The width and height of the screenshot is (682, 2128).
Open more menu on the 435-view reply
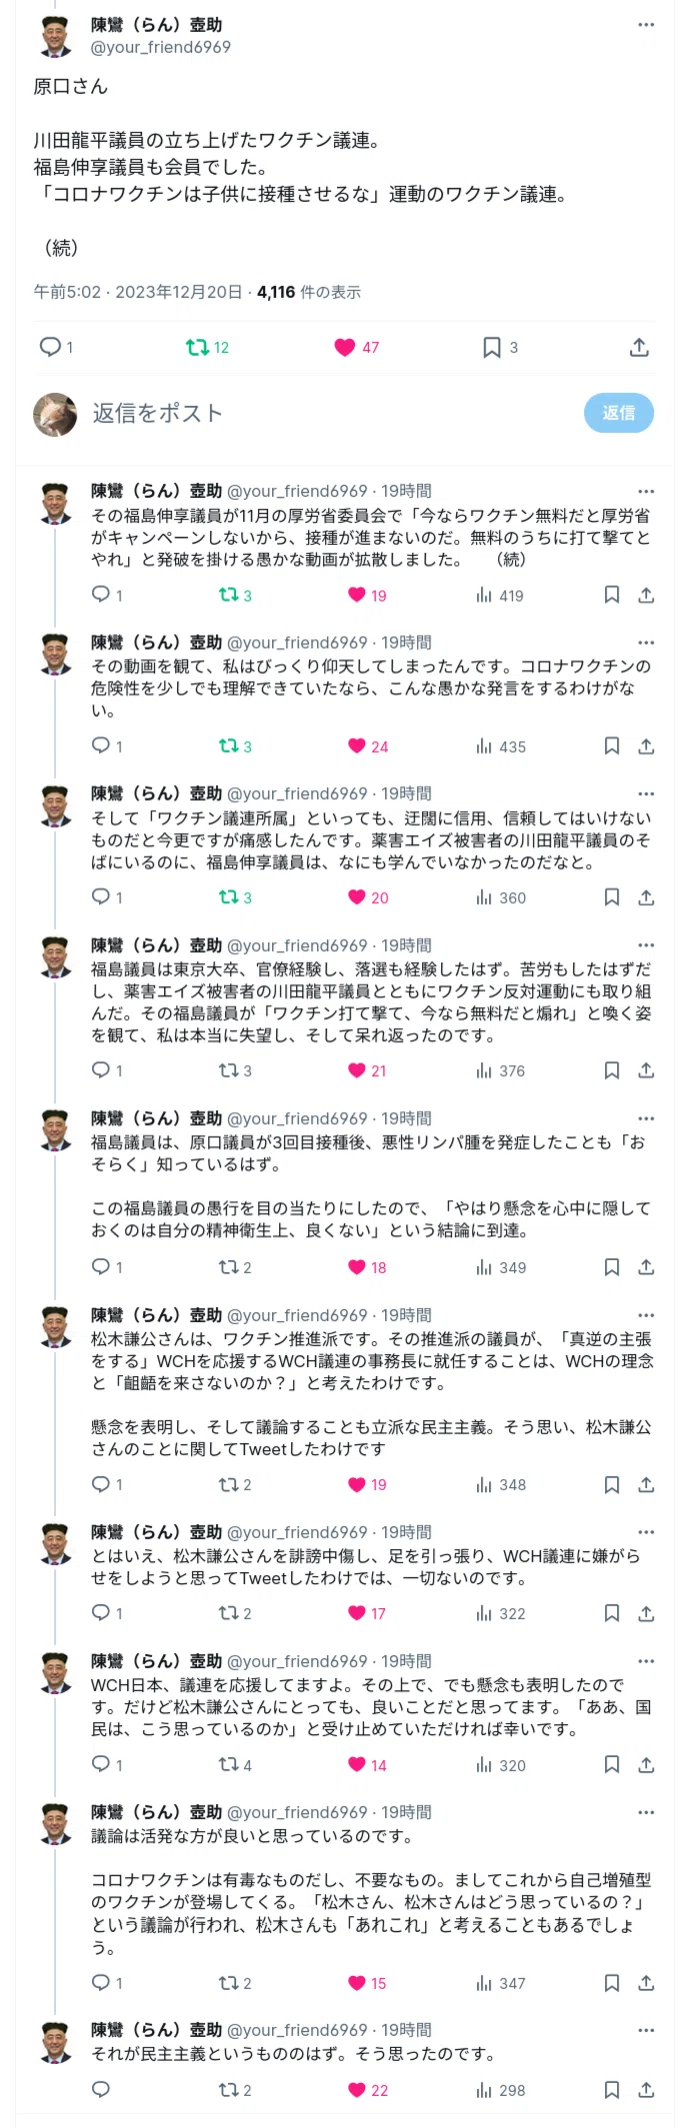pyautogui.click(x=646, y=643)
